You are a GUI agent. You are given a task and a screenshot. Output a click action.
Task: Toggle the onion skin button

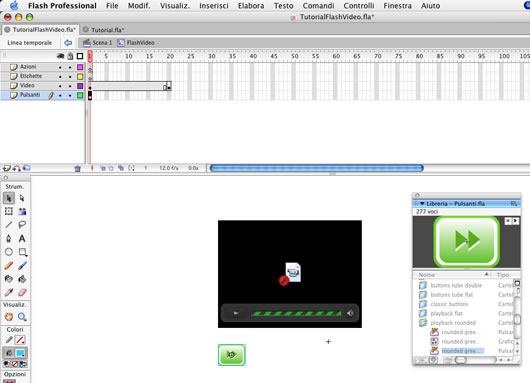point(103,168)
